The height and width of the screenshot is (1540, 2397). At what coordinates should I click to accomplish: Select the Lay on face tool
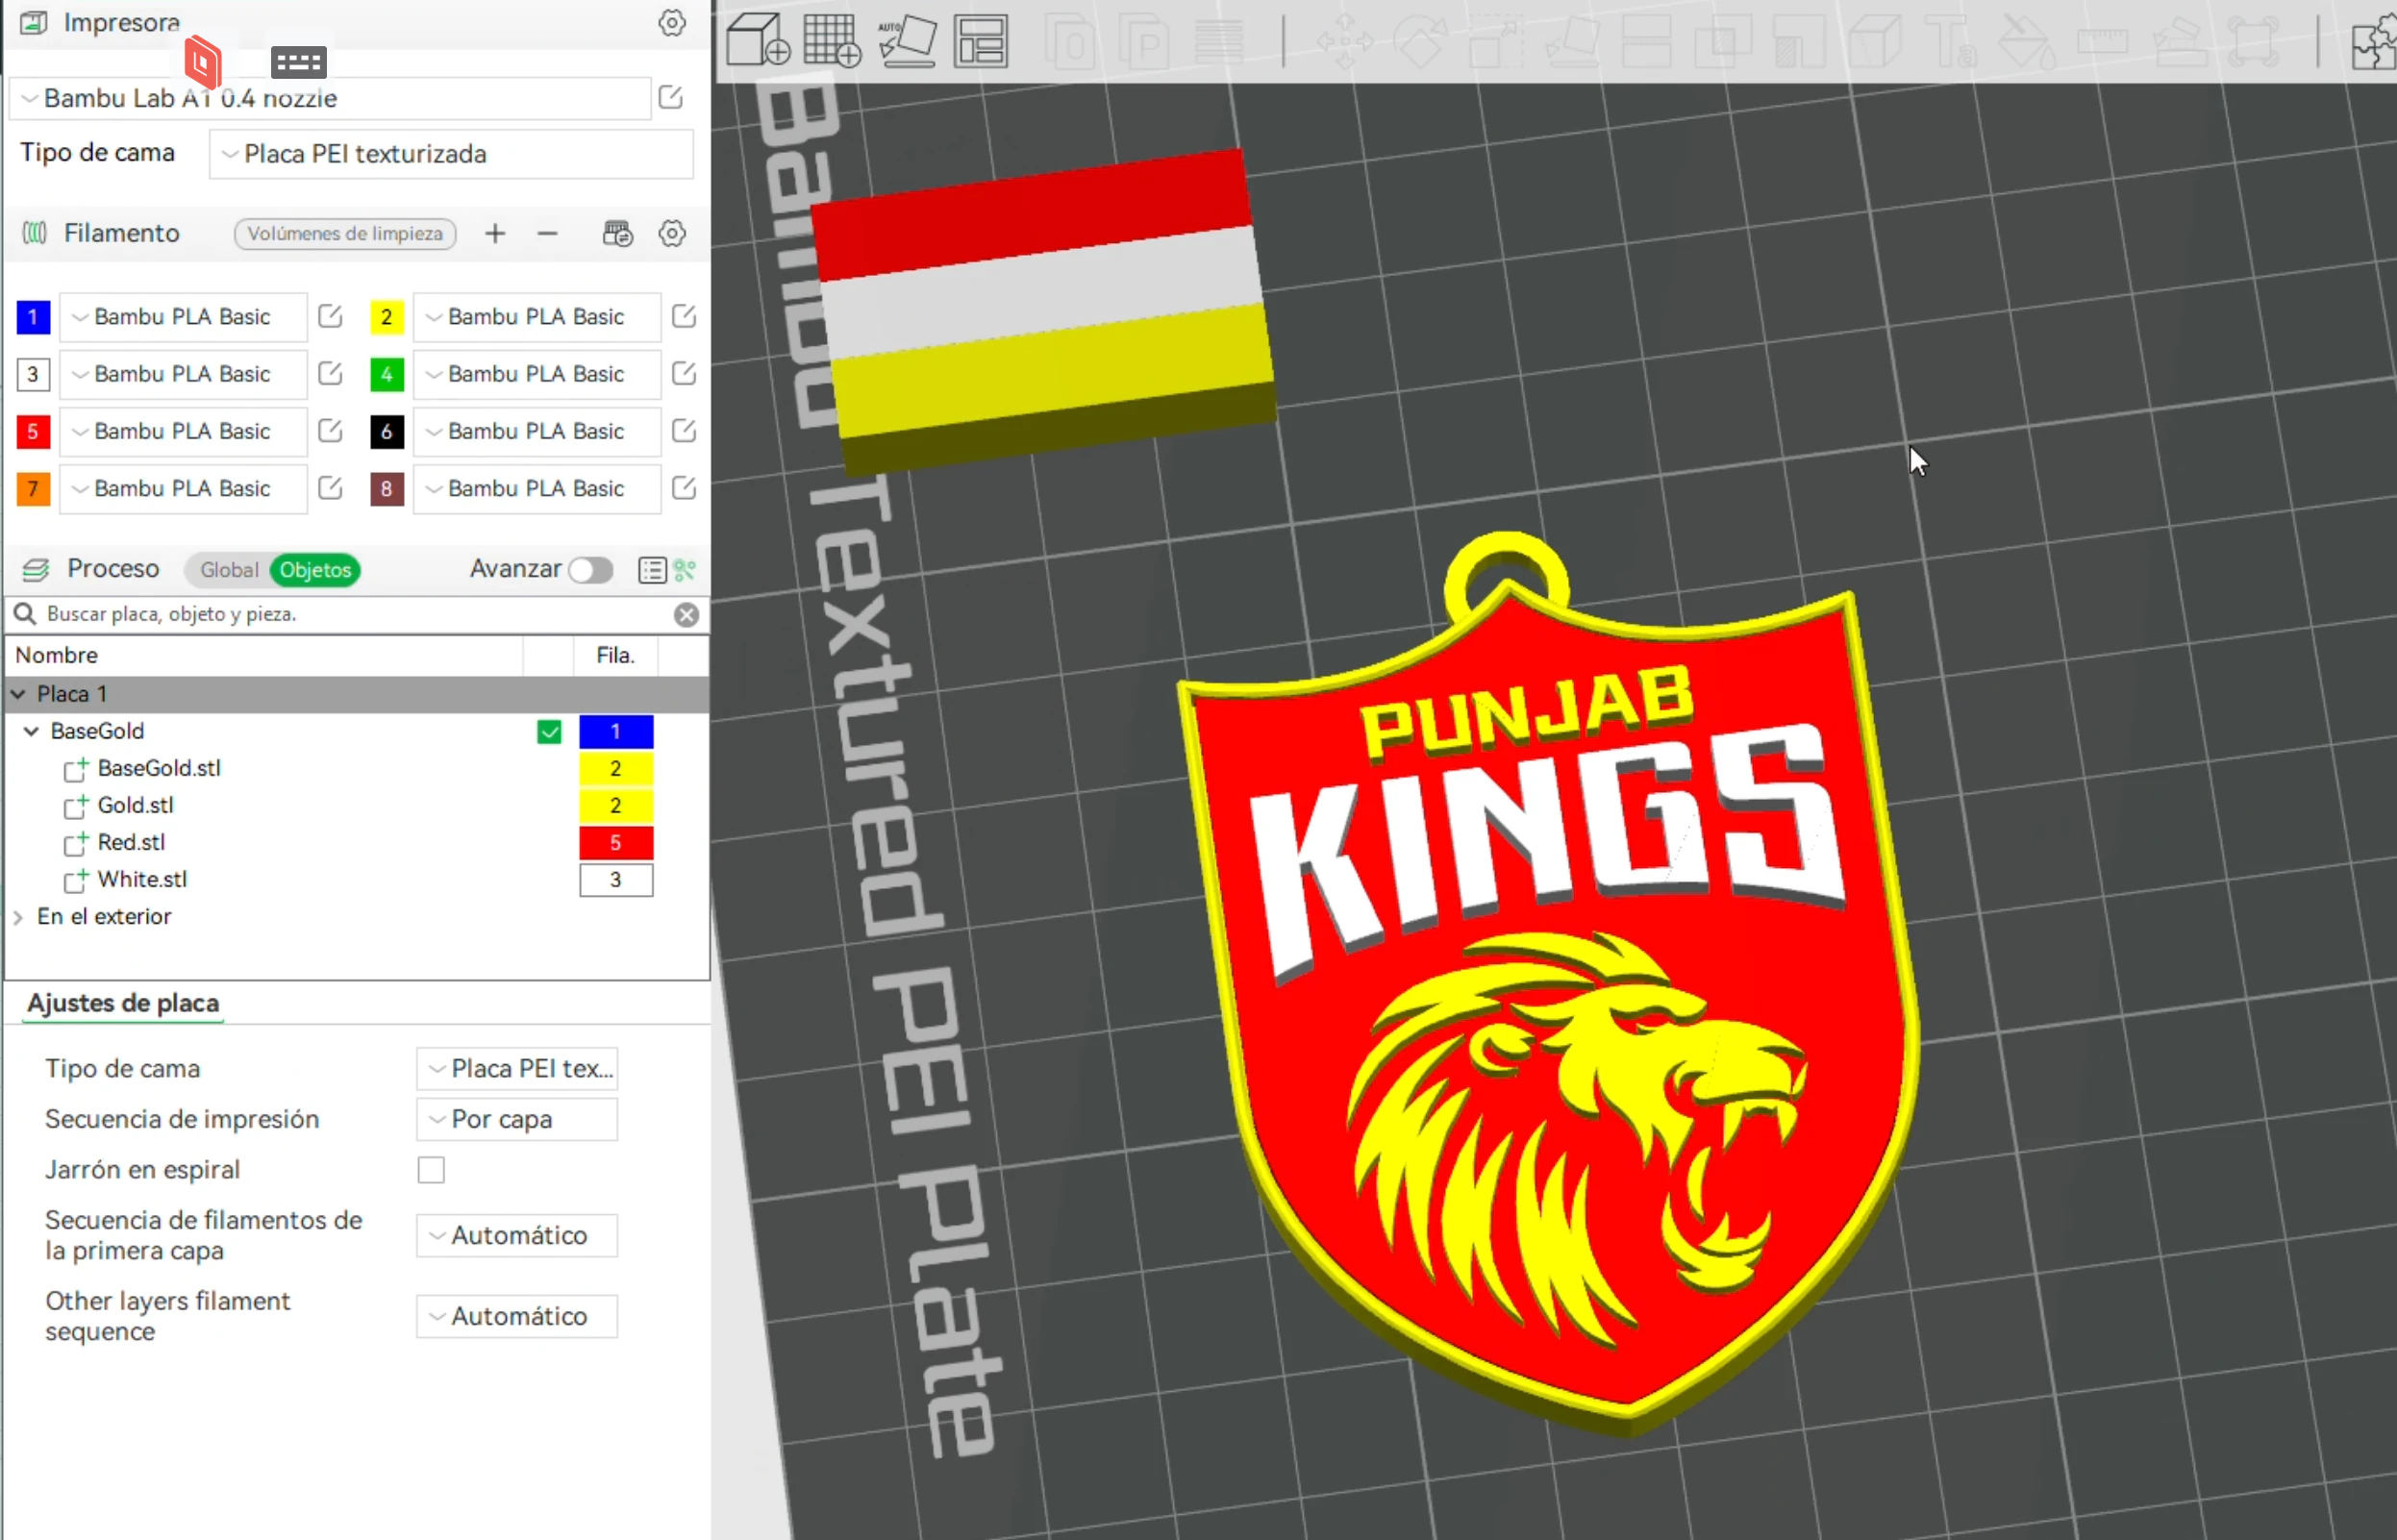pos(1572,42)
